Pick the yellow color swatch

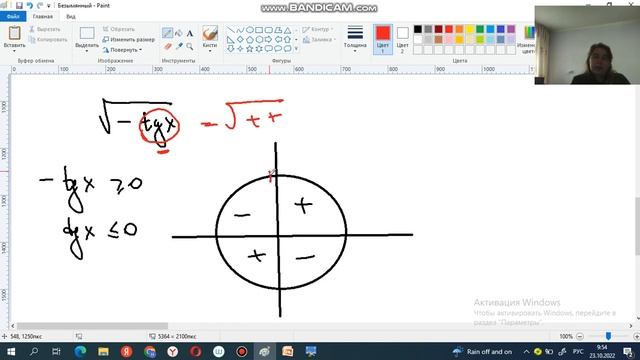(x=469, y=29)
